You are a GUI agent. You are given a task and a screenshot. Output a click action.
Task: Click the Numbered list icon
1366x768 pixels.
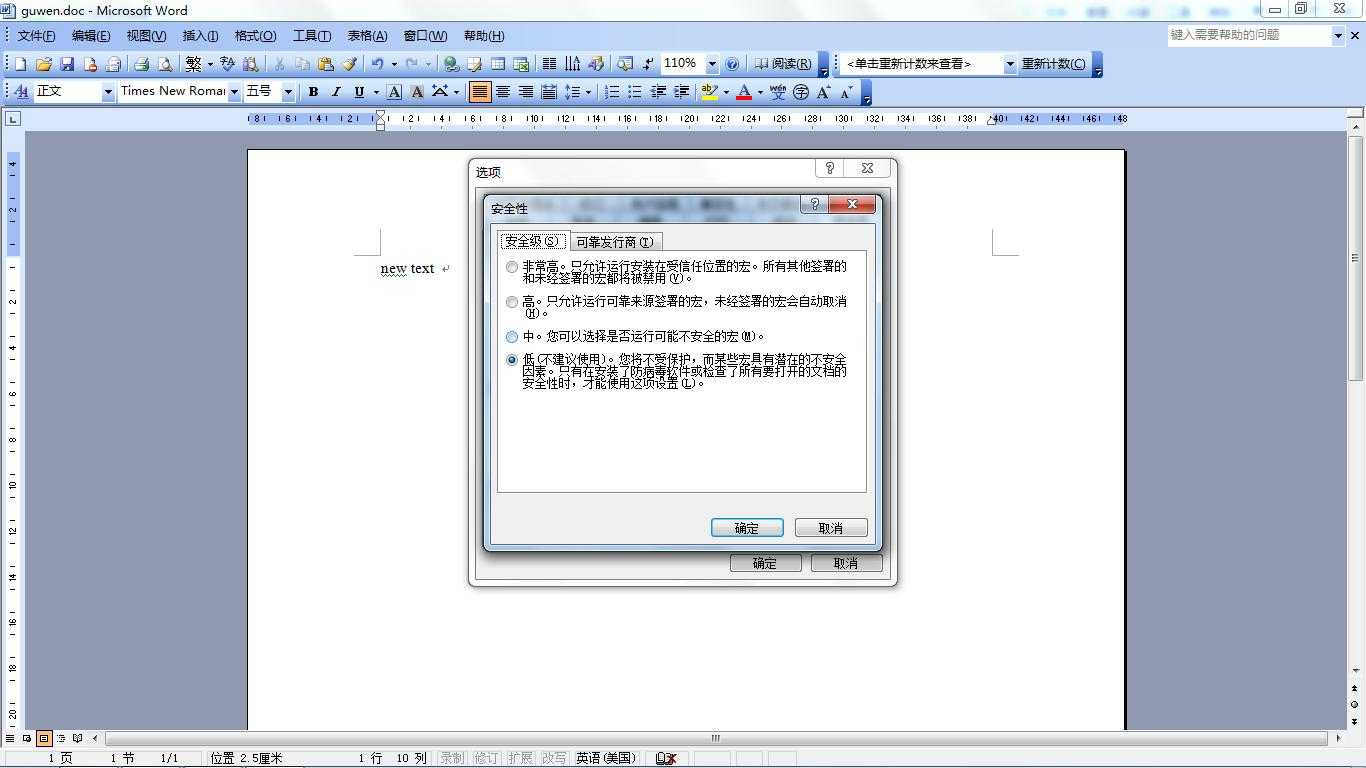[611, 92]
